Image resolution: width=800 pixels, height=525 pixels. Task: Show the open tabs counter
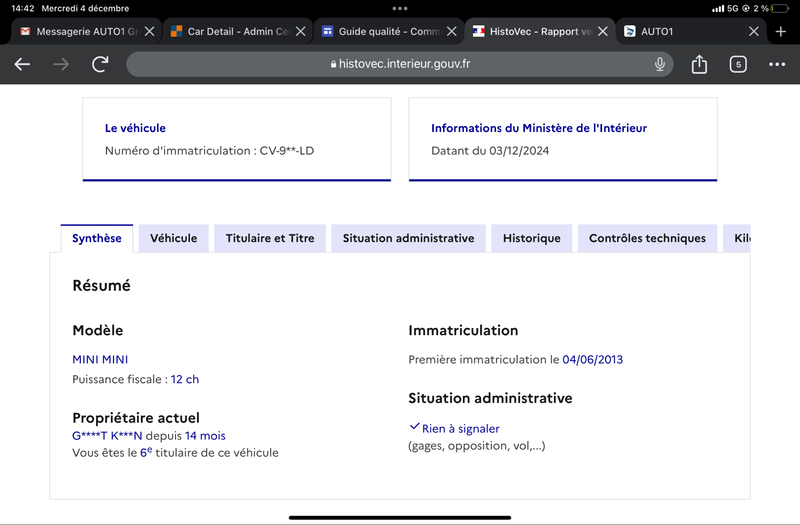(738, 64)
